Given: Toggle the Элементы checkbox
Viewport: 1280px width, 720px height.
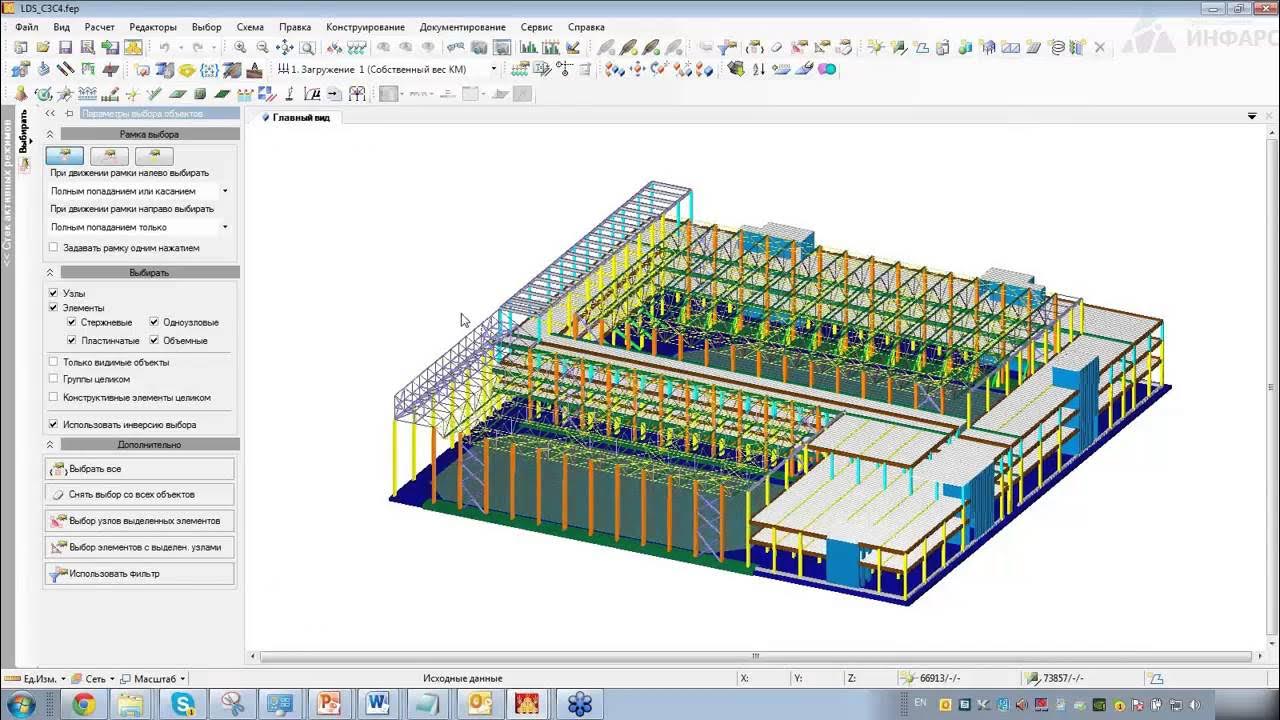Looking at the screenshot, I should pyautogui.click(x=54, y=308).
